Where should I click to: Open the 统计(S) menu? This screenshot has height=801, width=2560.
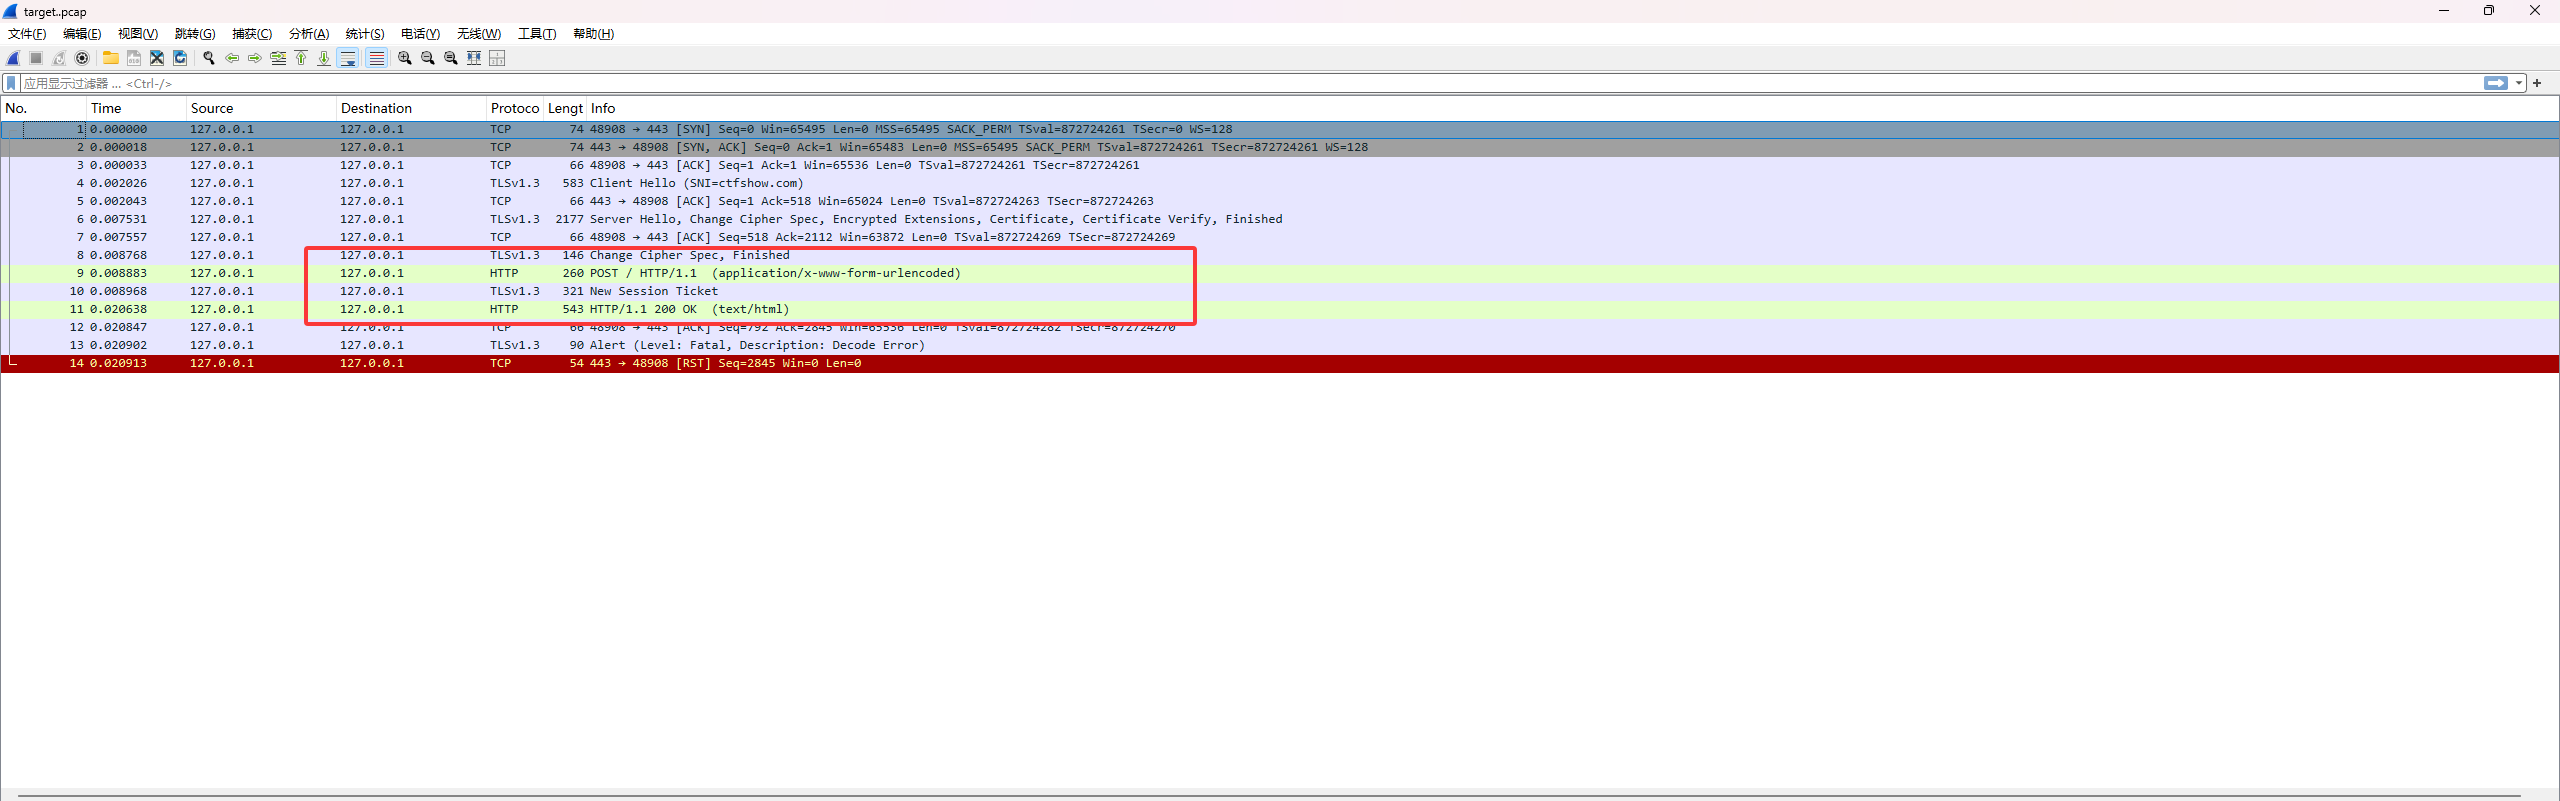[x=364, y=34]
